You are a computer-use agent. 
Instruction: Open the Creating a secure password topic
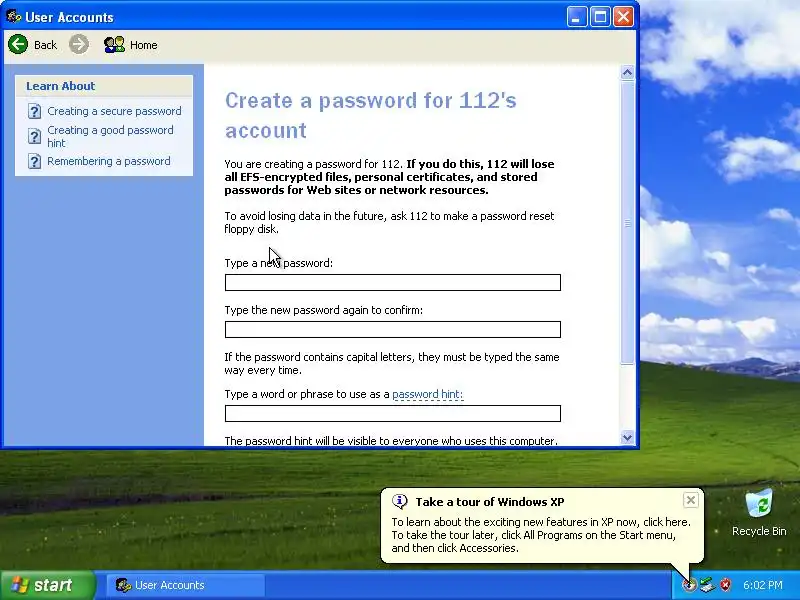click(x=114, y=111)
